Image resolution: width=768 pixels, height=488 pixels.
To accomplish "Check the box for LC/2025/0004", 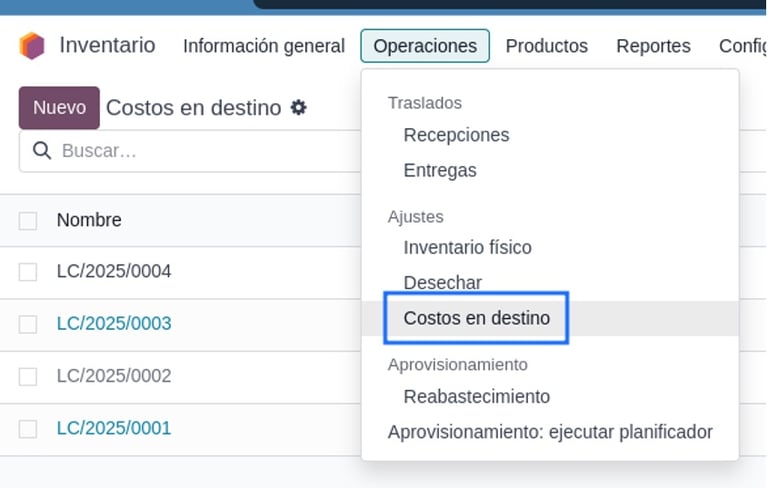I will (x=28, y=271).
